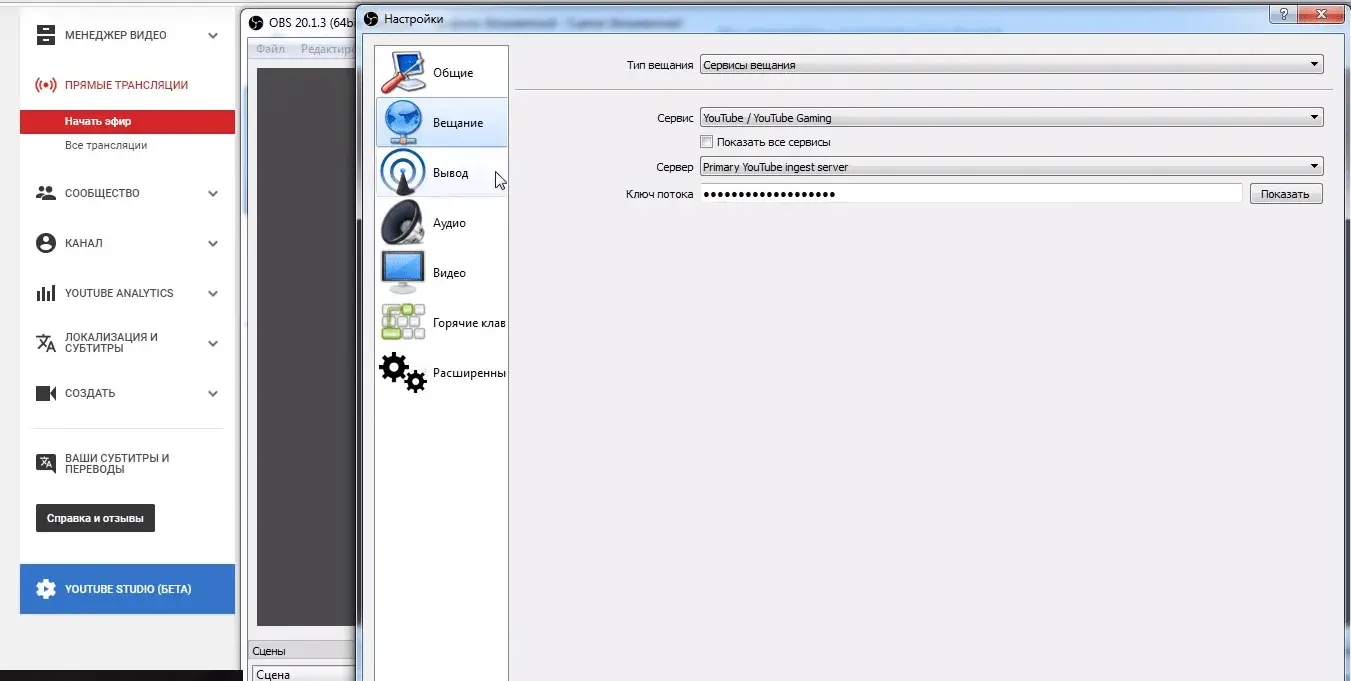
Task: Open the Файл menu in OBS window
Action: (x=270, y=49)
